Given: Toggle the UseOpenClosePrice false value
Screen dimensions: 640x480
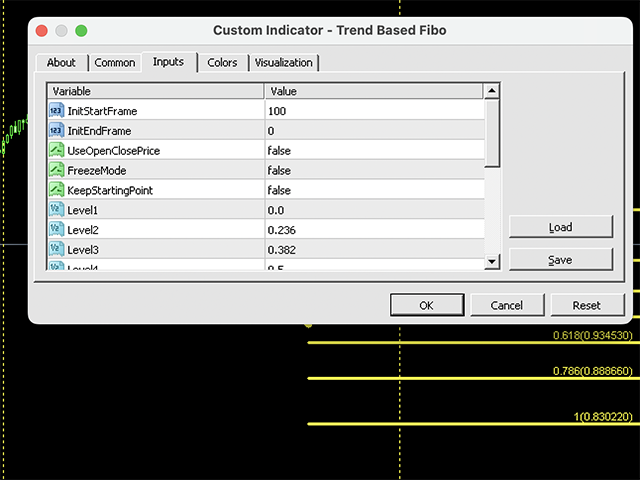Looking at the screenshot, I should point(279,151).
